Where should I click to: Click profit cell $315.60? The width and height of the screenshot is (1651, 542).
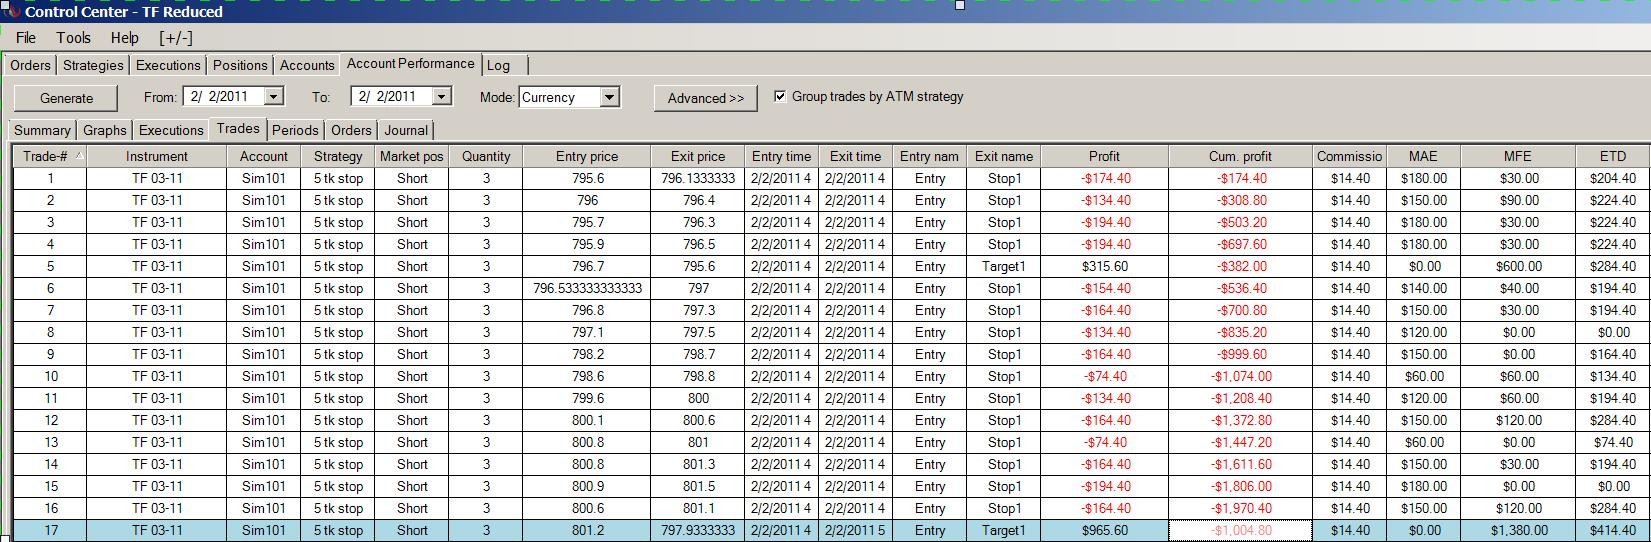[1104, 266]
